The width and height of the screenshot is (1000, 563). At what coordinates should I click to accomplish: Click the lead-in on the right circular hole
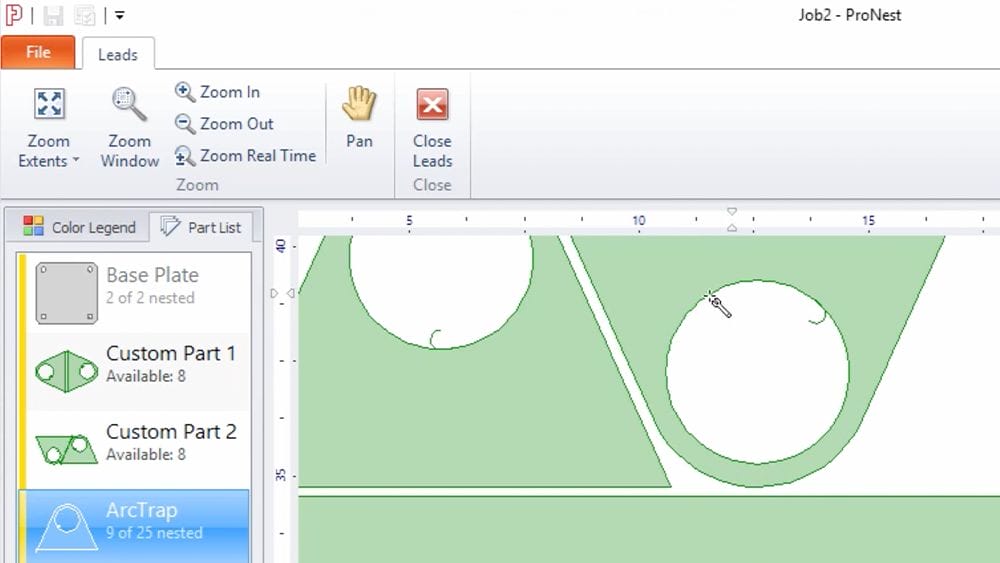coord(816,318)
